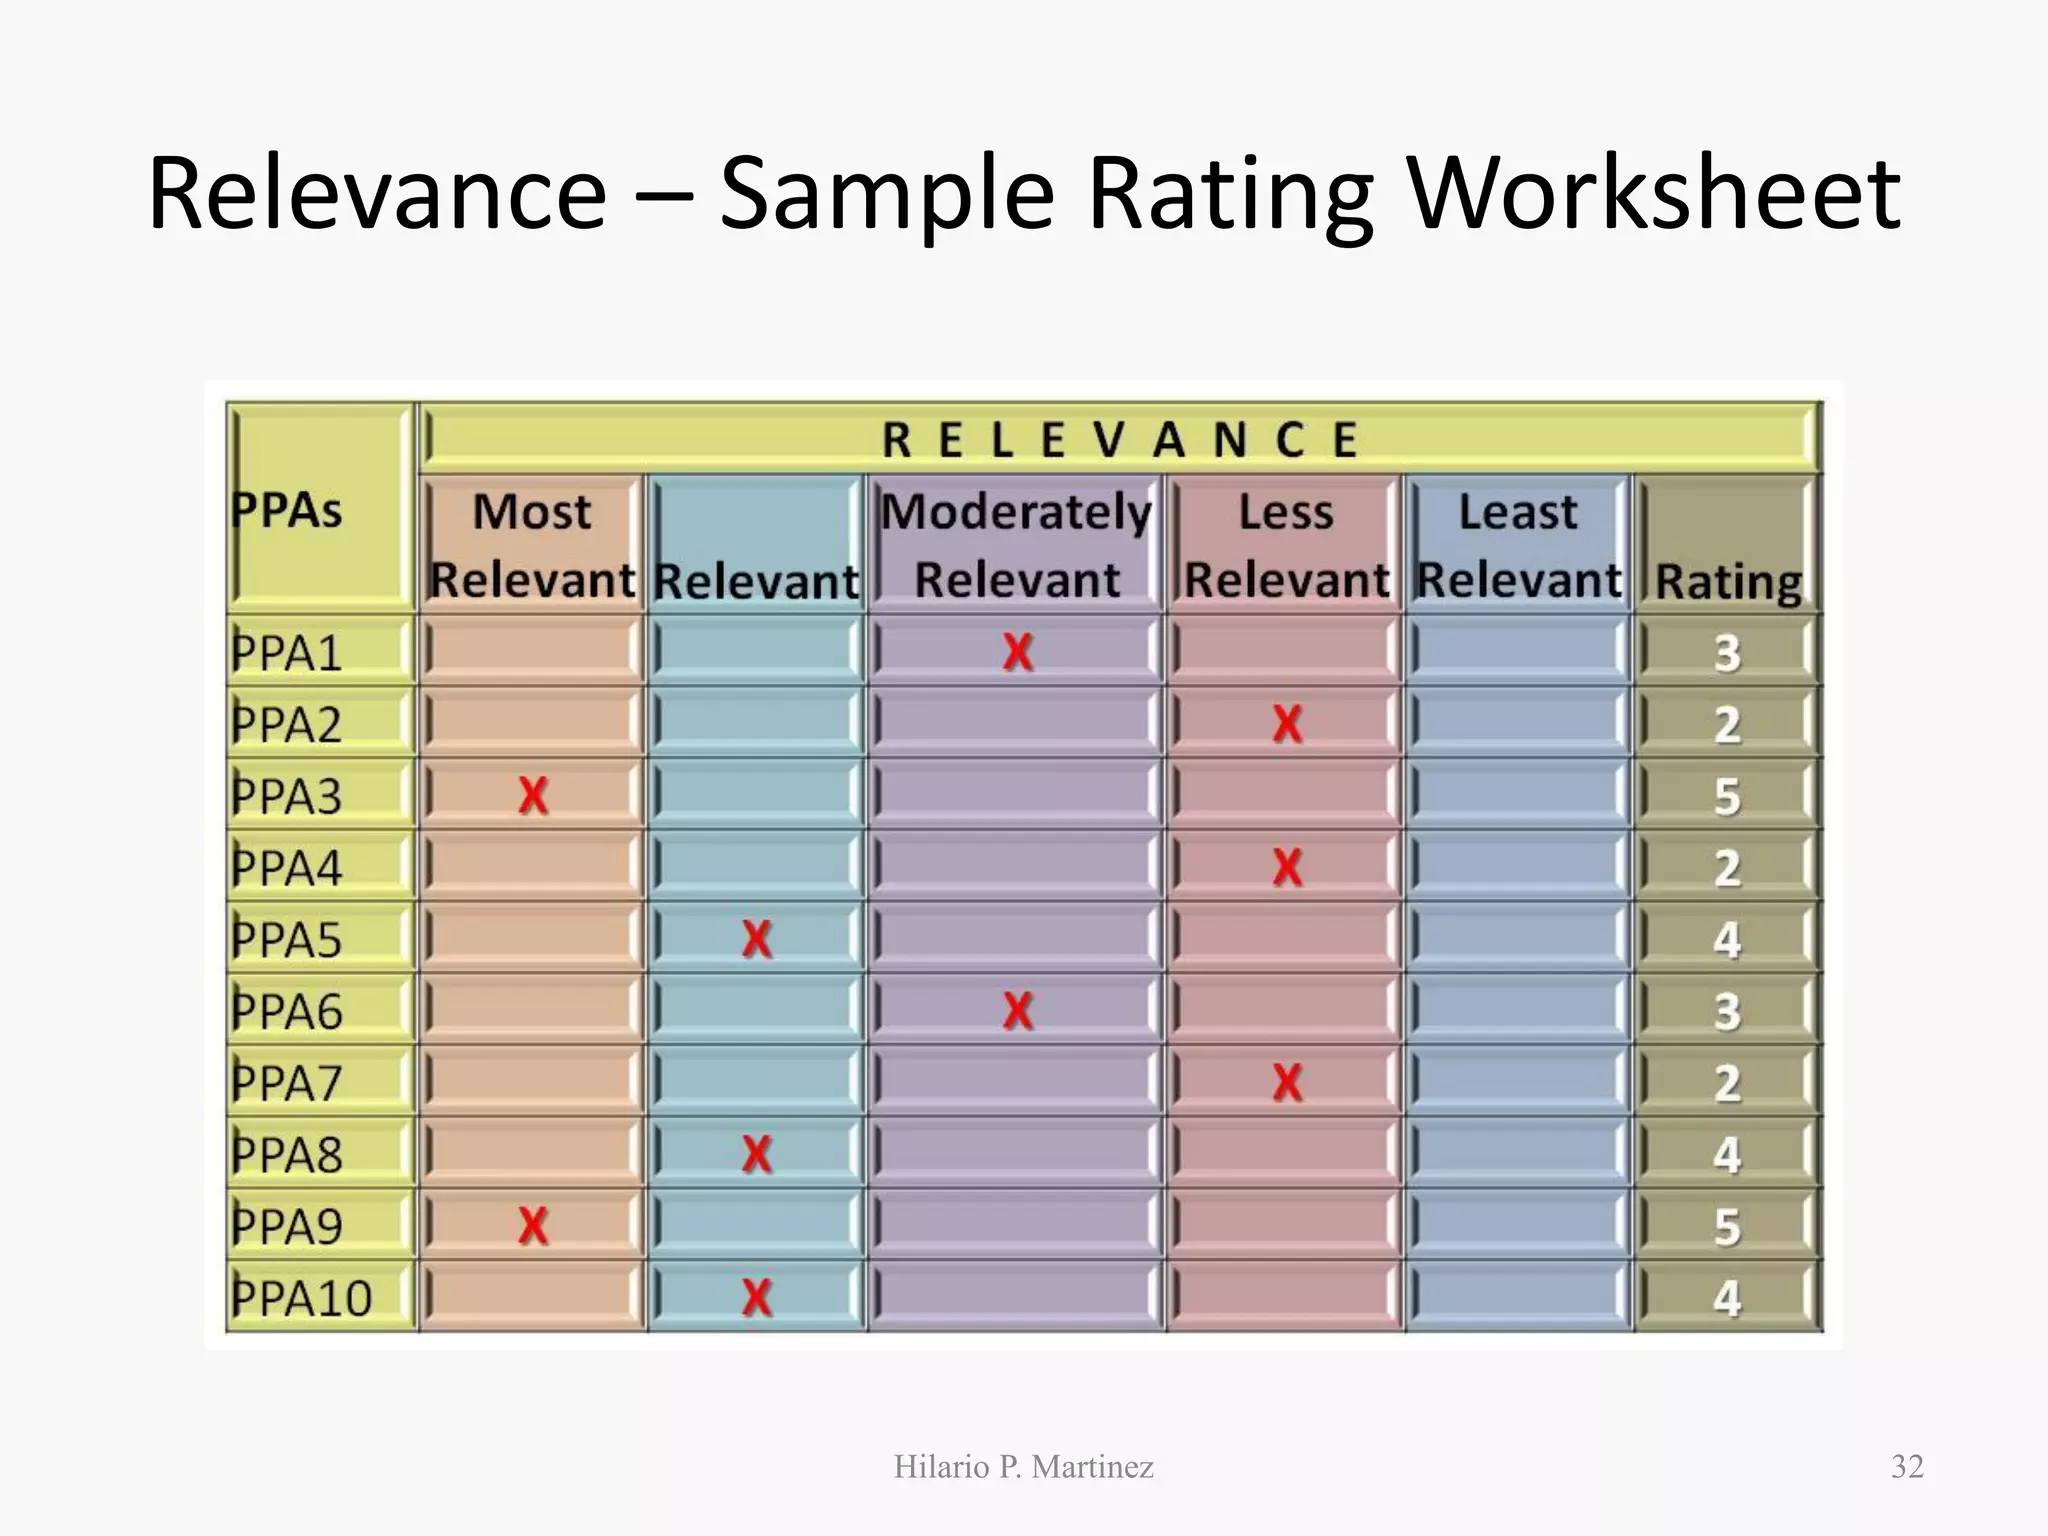The width and height of the screenshot is (2048, 1536).
Task: Select the Moderately Relevant column header
Action: (x=1017, y=545)
